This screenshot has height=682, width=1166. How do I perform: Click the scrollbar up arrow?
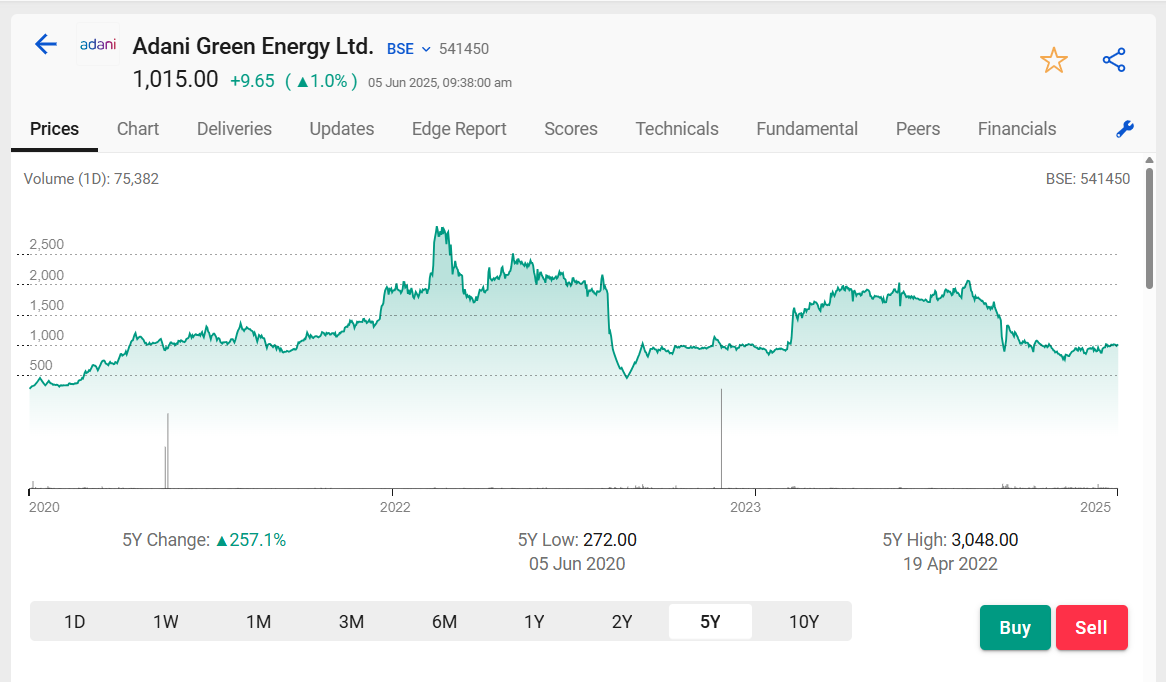(1150, 160)
